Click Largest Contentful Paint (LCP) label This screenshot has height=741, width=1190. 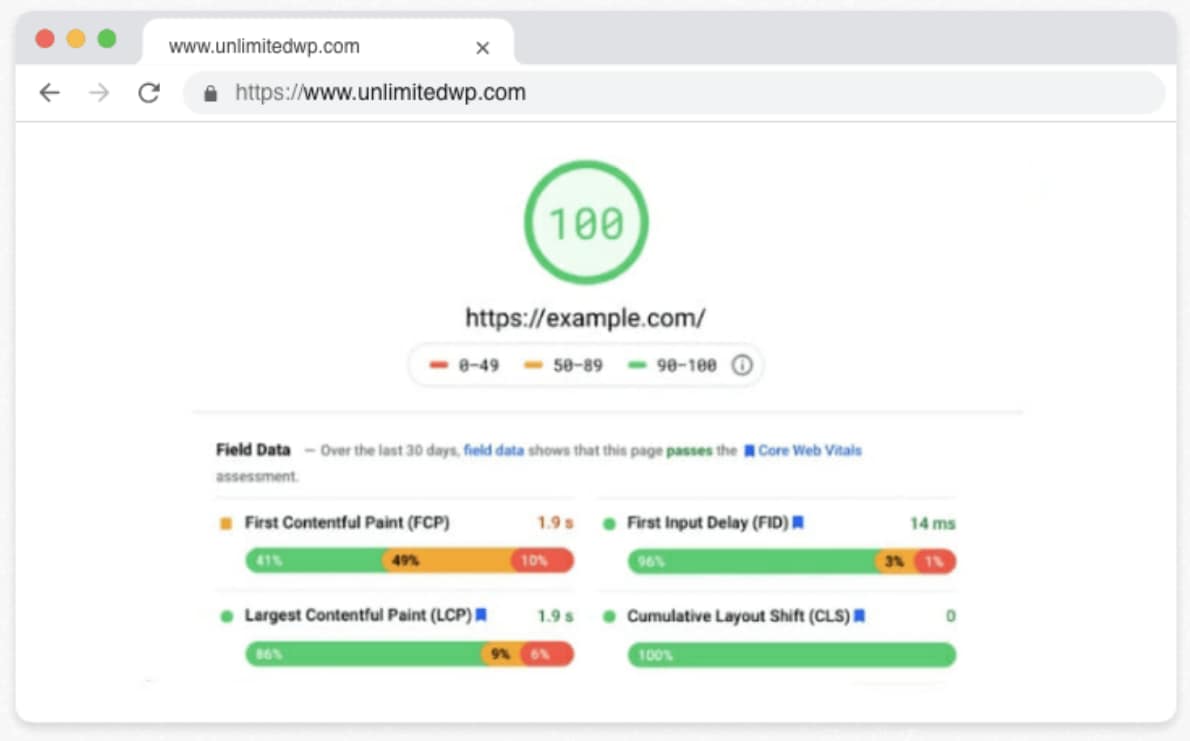tap(358, 615)
